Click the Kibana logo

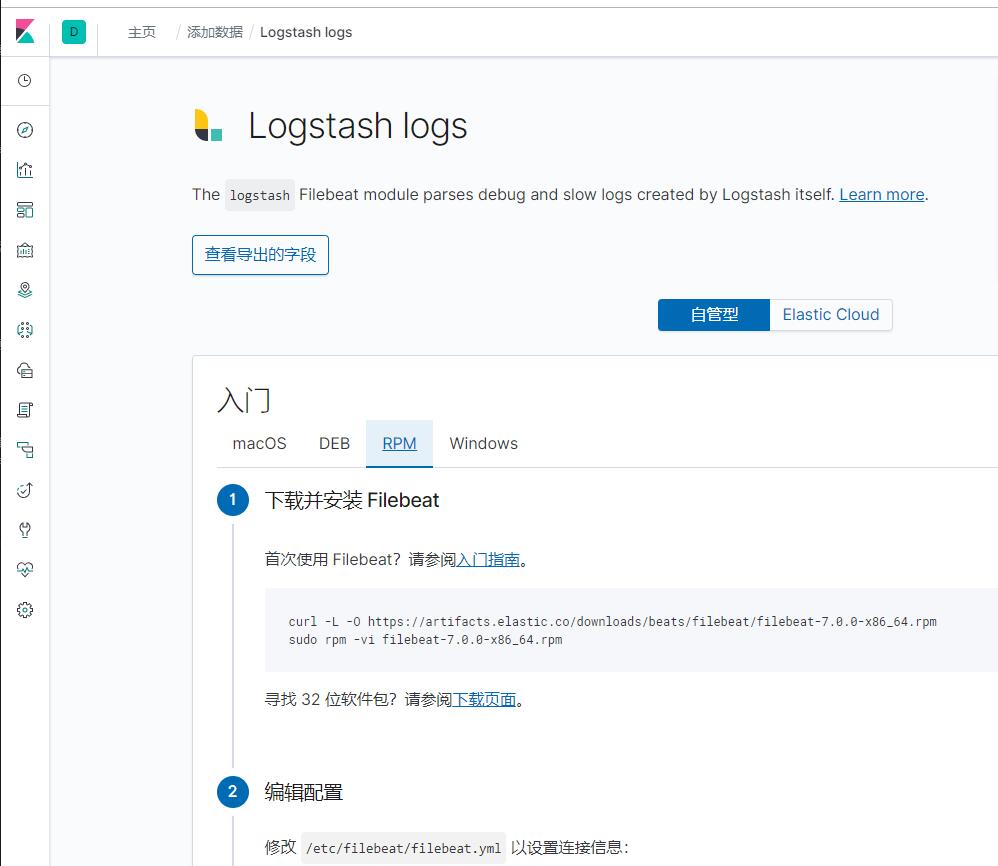point(25,31)
